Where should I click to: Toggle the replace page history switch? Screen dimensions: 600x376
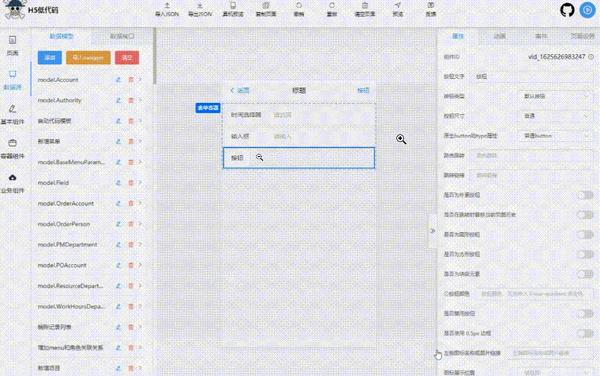(x=585, y=215)
